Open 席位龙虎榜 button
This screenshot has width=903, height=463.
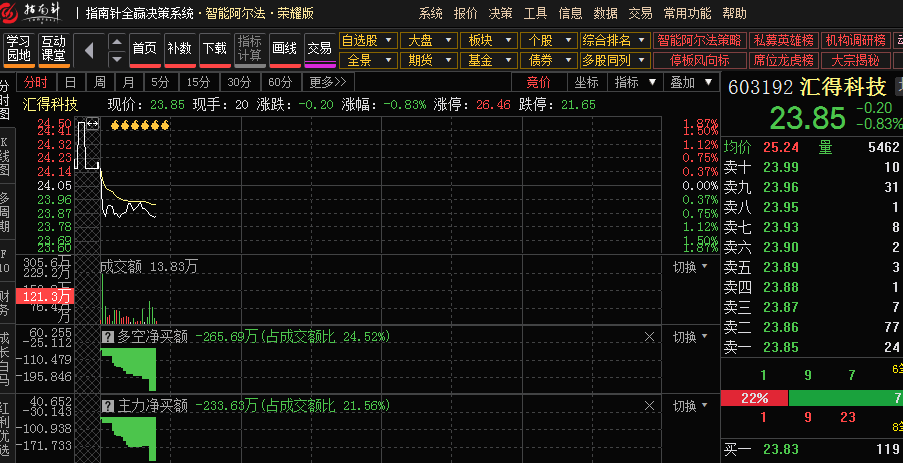click(783, 60)
